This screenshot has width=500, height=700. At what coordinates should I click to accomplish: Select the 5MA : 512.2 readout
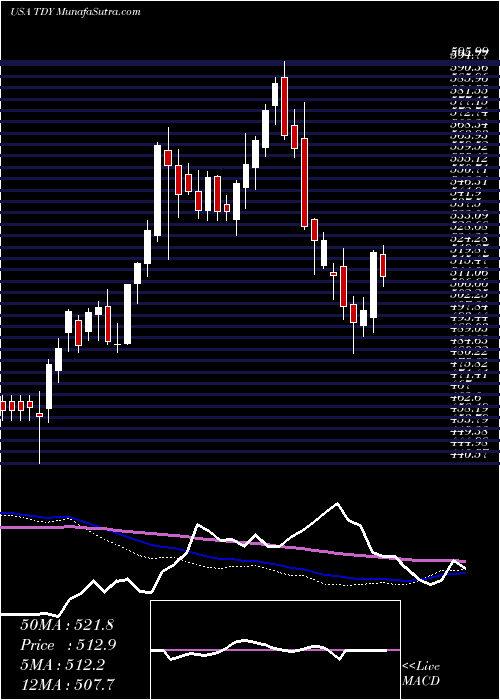[x=62, y=665]
